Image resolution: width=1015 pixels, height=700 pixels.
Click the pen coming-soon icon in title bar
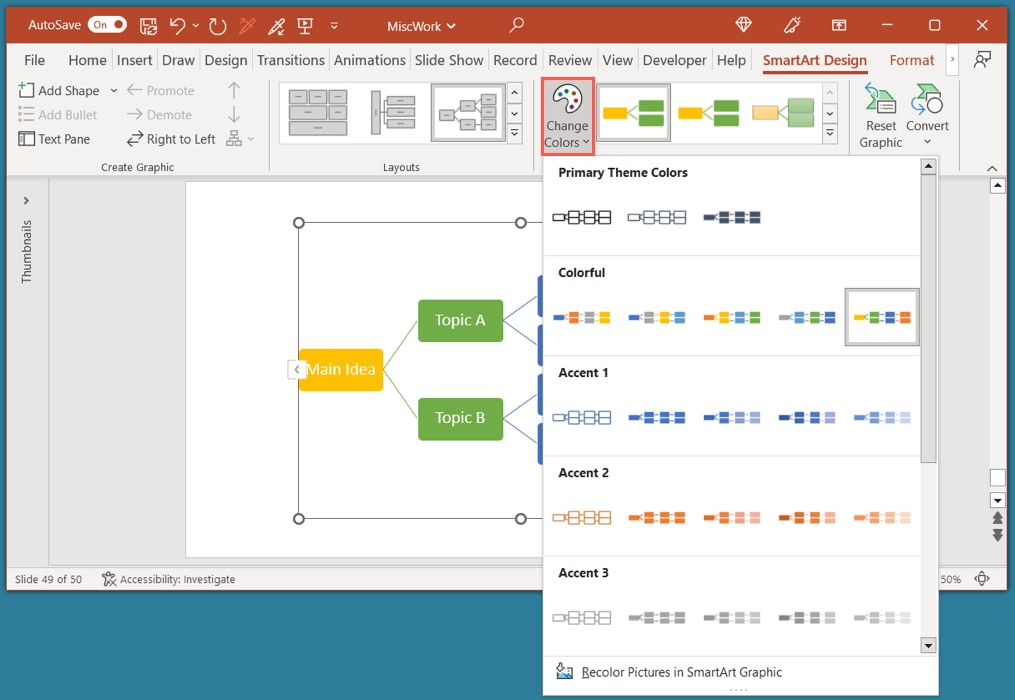[x=792, y=25]
